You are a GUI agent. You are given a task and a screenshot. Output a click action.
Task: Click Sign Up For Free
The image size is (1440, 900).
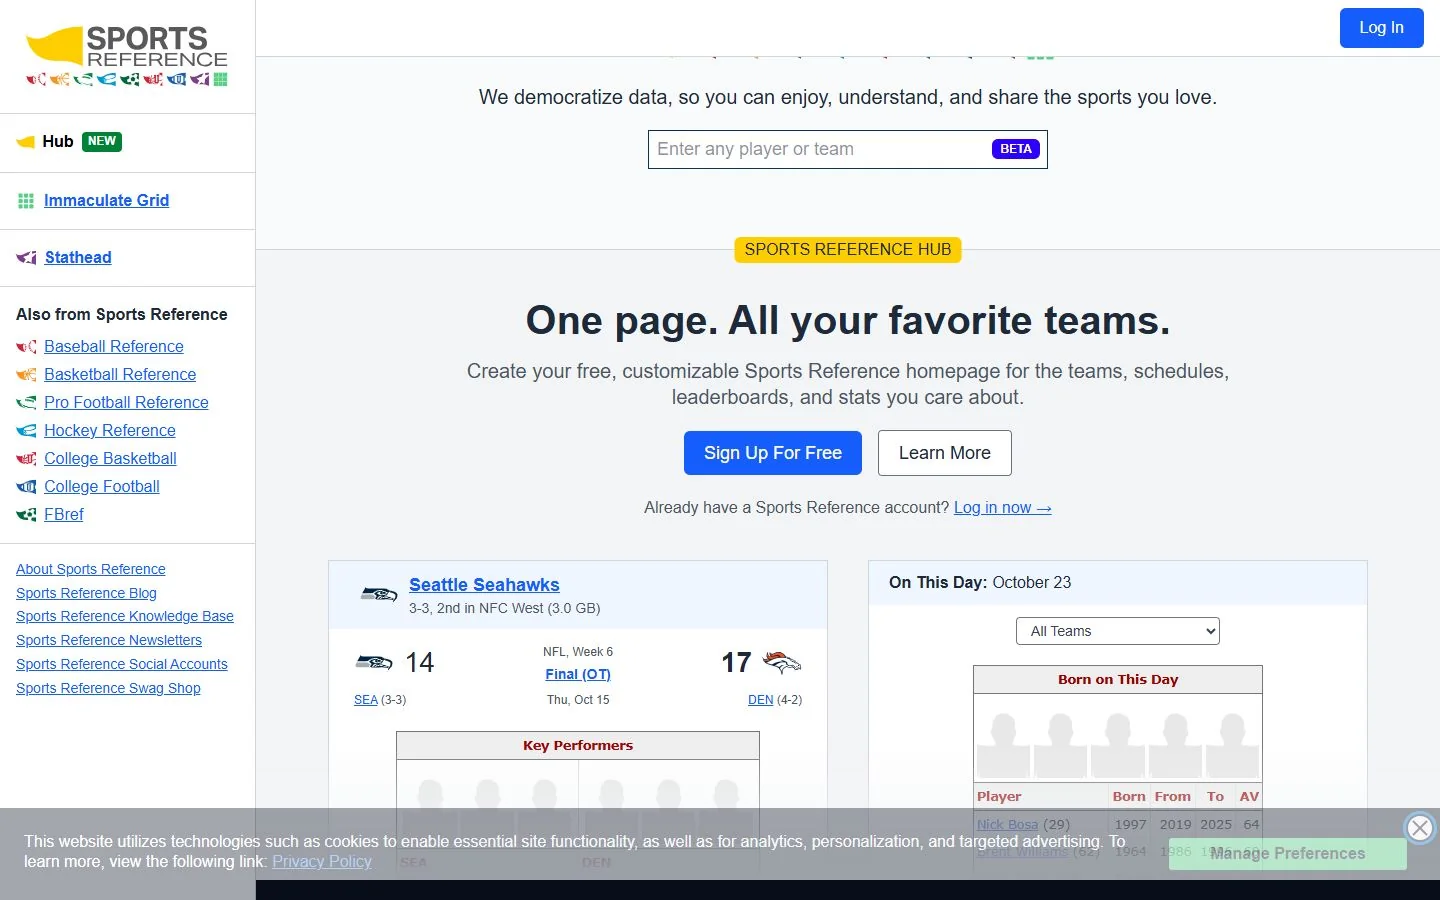(773, 453)
